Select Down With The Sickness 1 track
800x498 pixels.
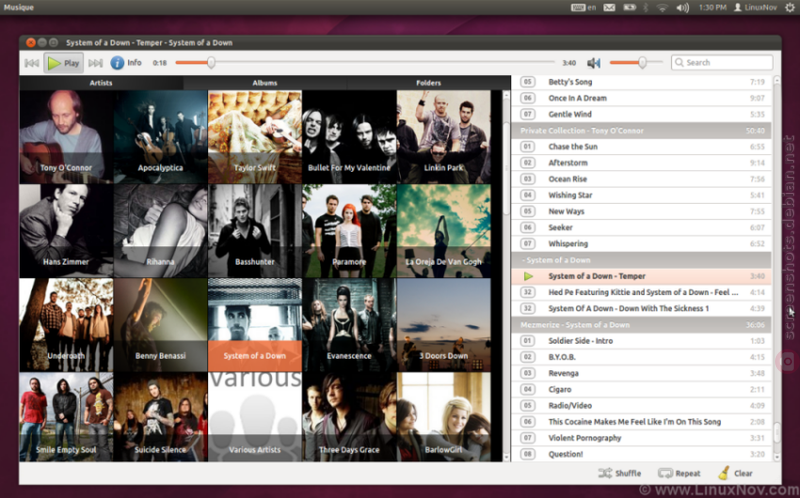641,308
